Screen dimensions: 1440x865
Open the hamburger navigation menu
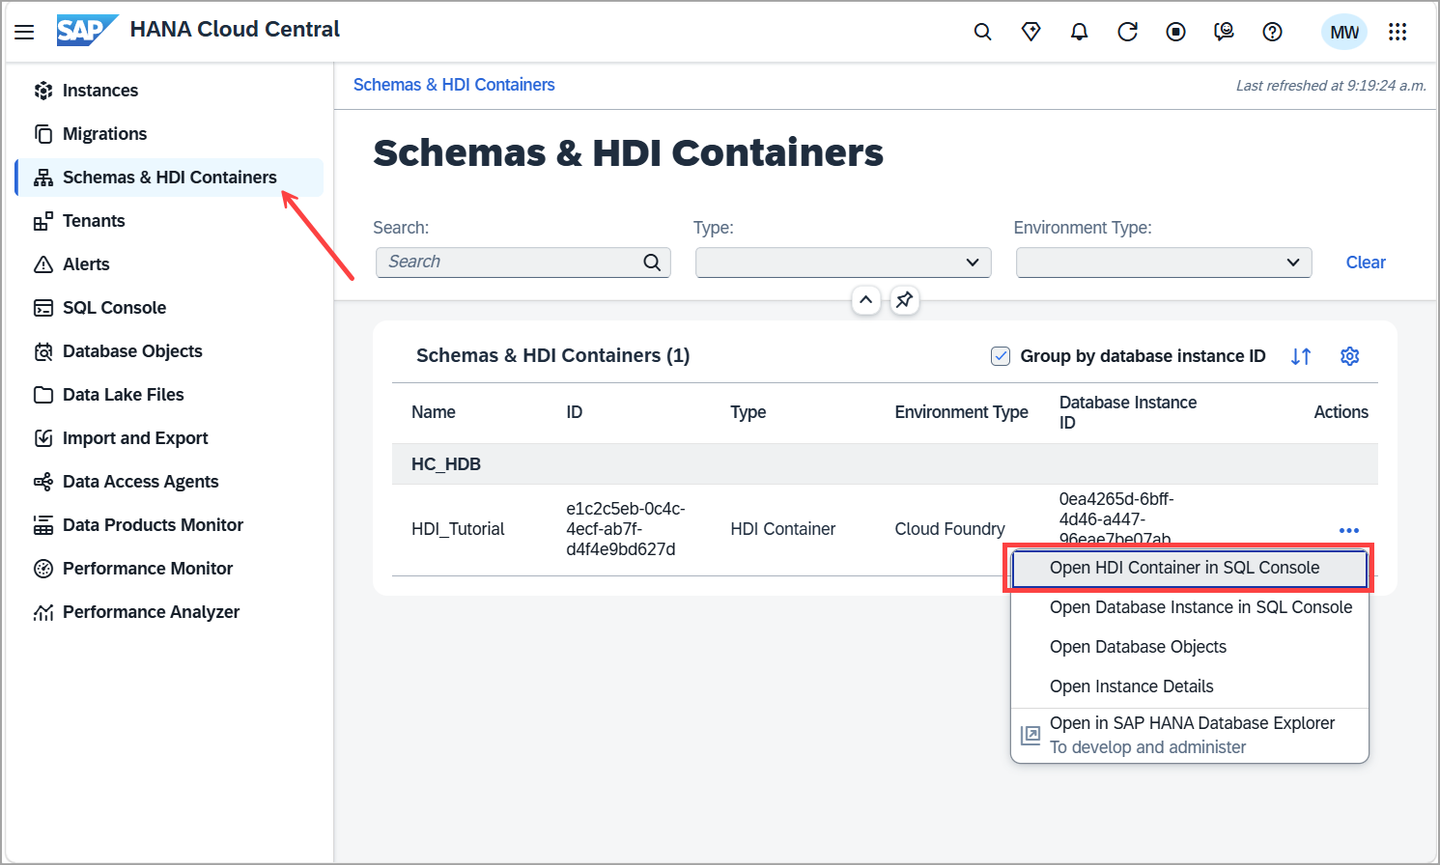point(24,32)
